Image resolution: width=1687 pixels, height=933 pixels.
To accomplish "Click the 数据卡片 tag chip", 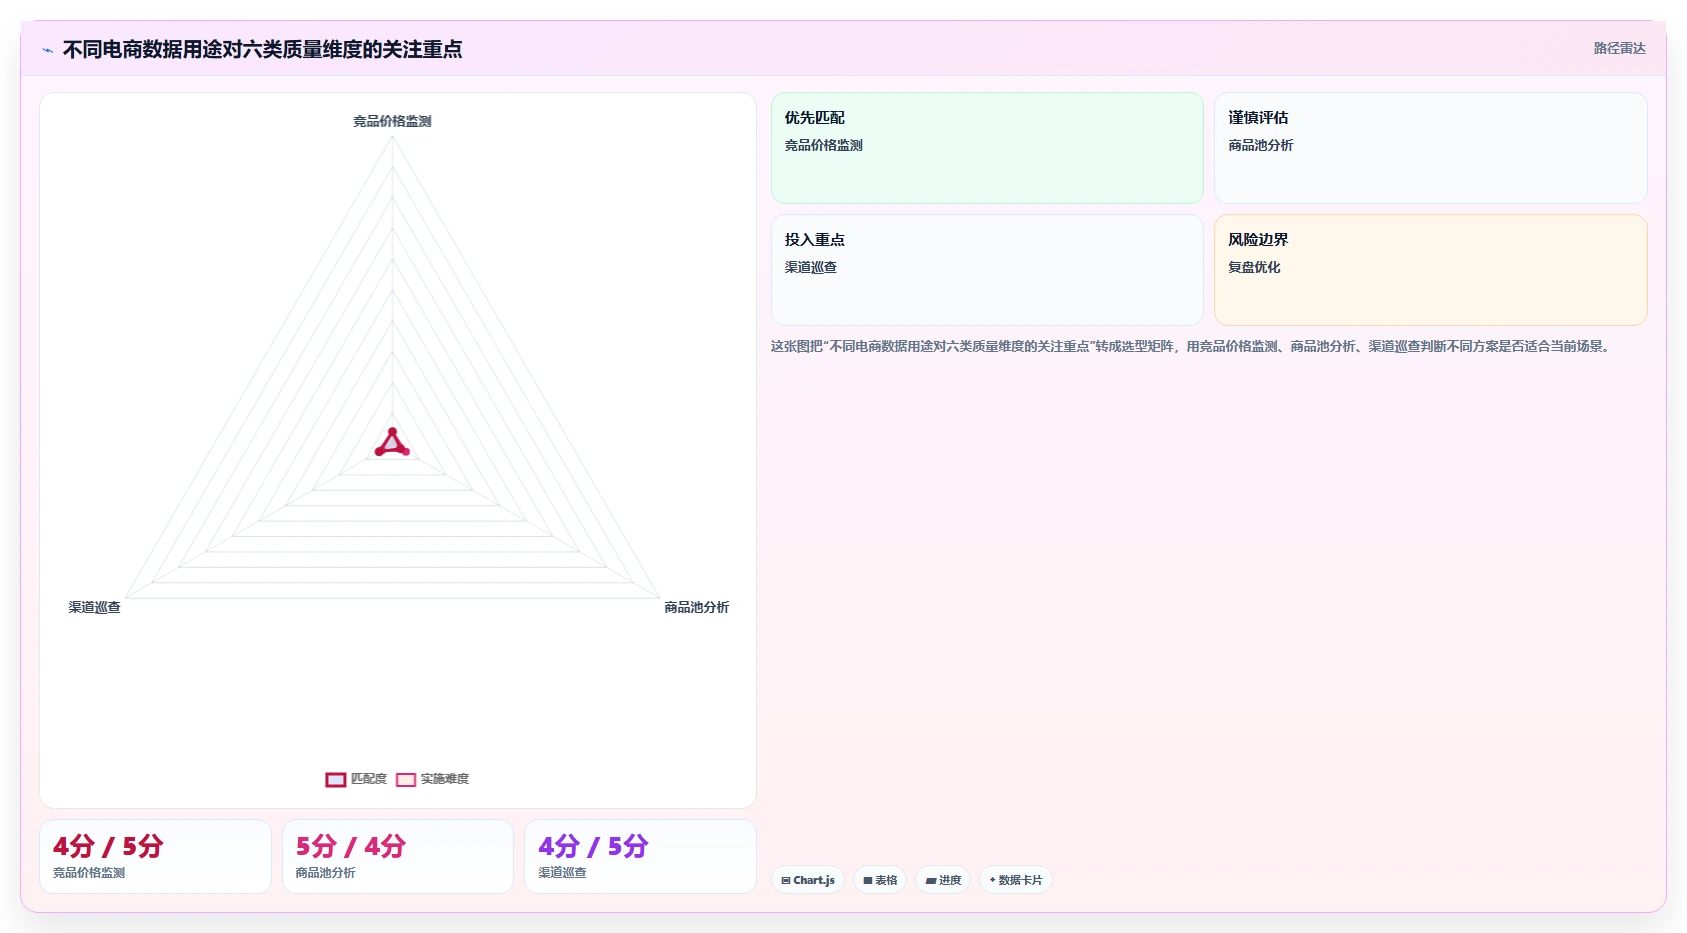I will (x=1016, y=880).
